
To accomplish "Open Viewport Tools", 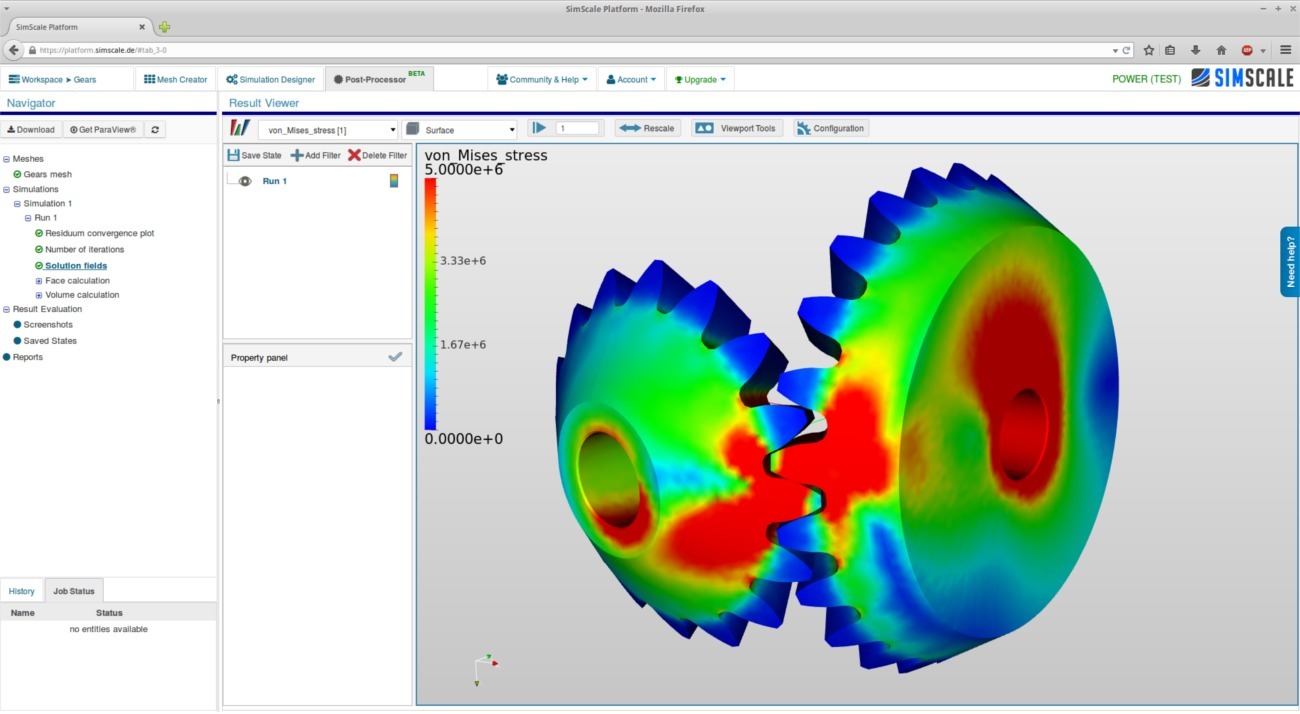I will [736, 128].
